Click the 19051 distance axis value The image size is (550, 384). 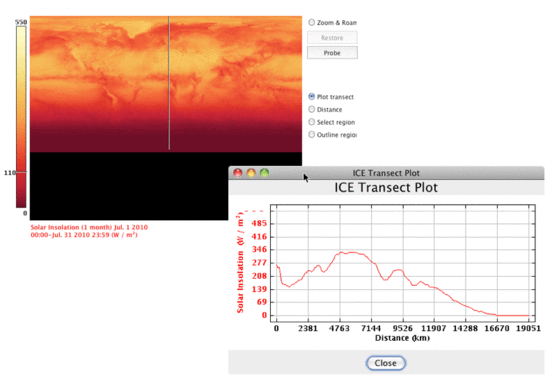[528, 329]
